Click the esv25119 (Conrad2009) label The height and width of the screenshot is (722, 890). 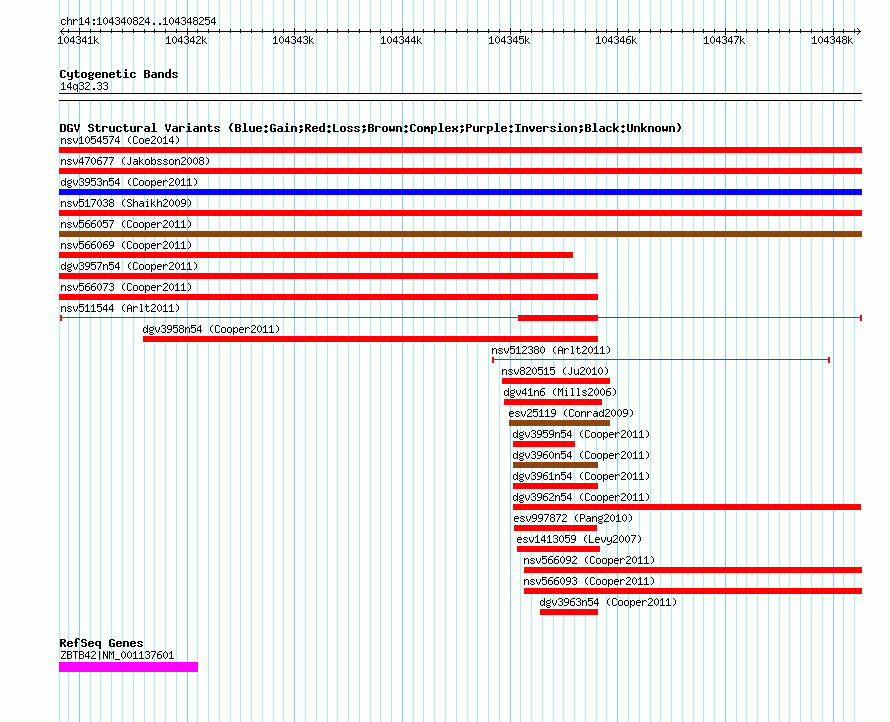pos(571,413)
